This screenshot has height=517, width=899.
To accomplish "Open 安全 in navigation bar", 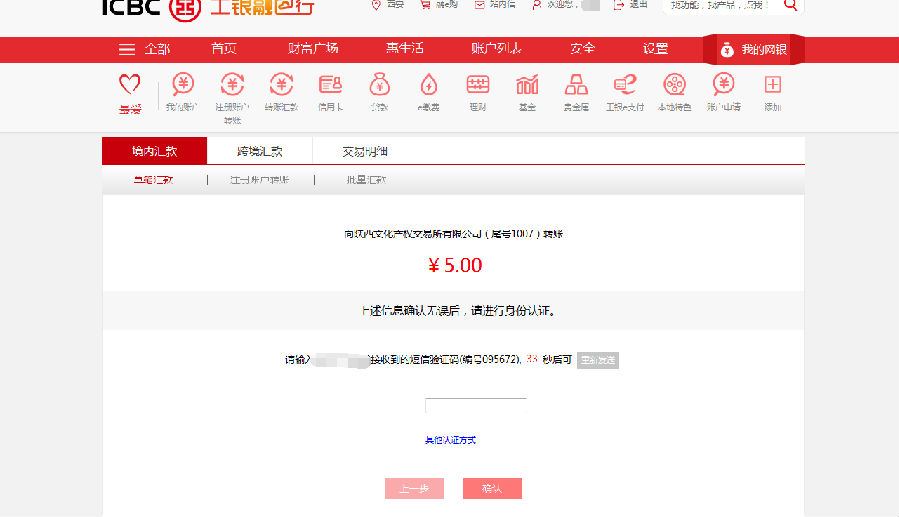I will (x=583, y=49).
